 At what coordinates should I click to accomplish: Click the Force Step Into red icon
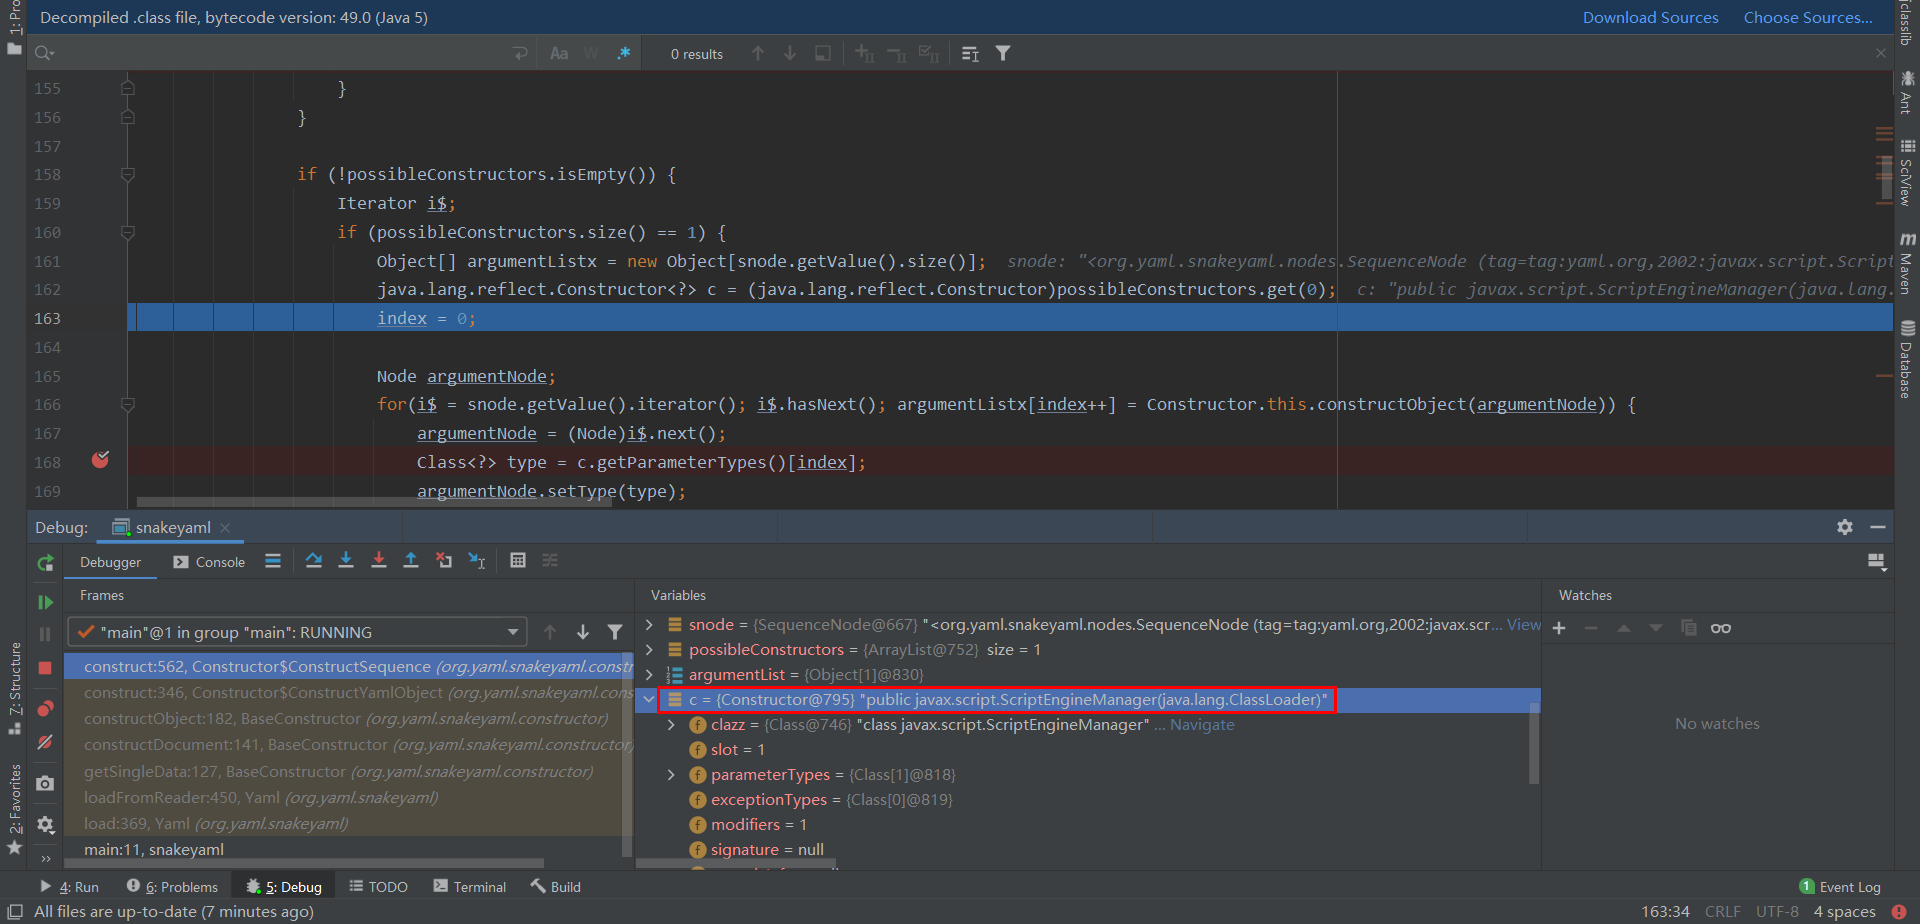tap(379, 561)
